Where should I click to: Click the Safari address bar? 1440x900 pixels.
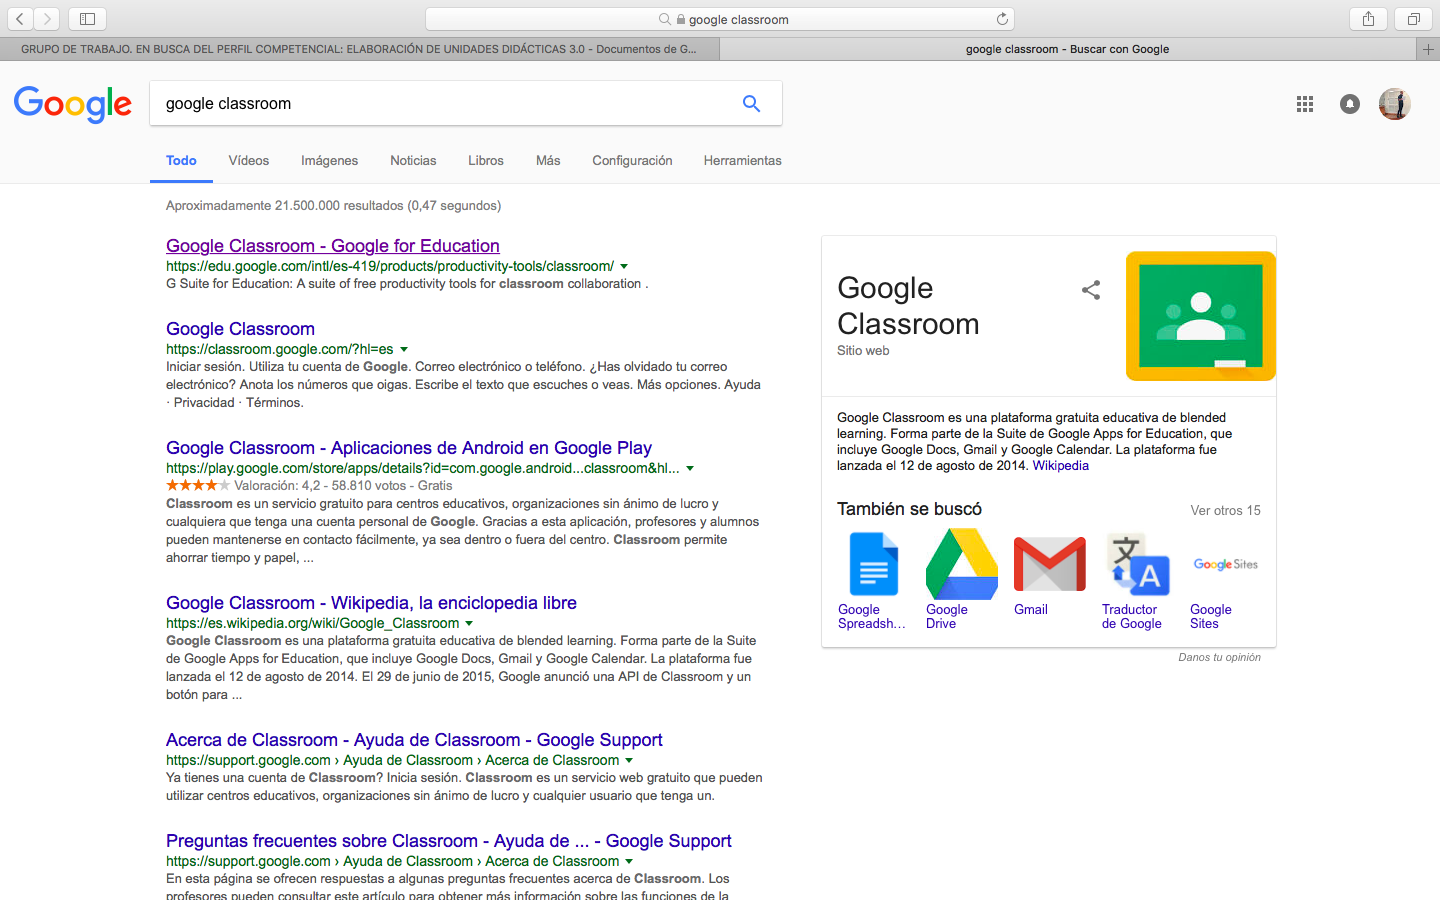tap(720, 19)
